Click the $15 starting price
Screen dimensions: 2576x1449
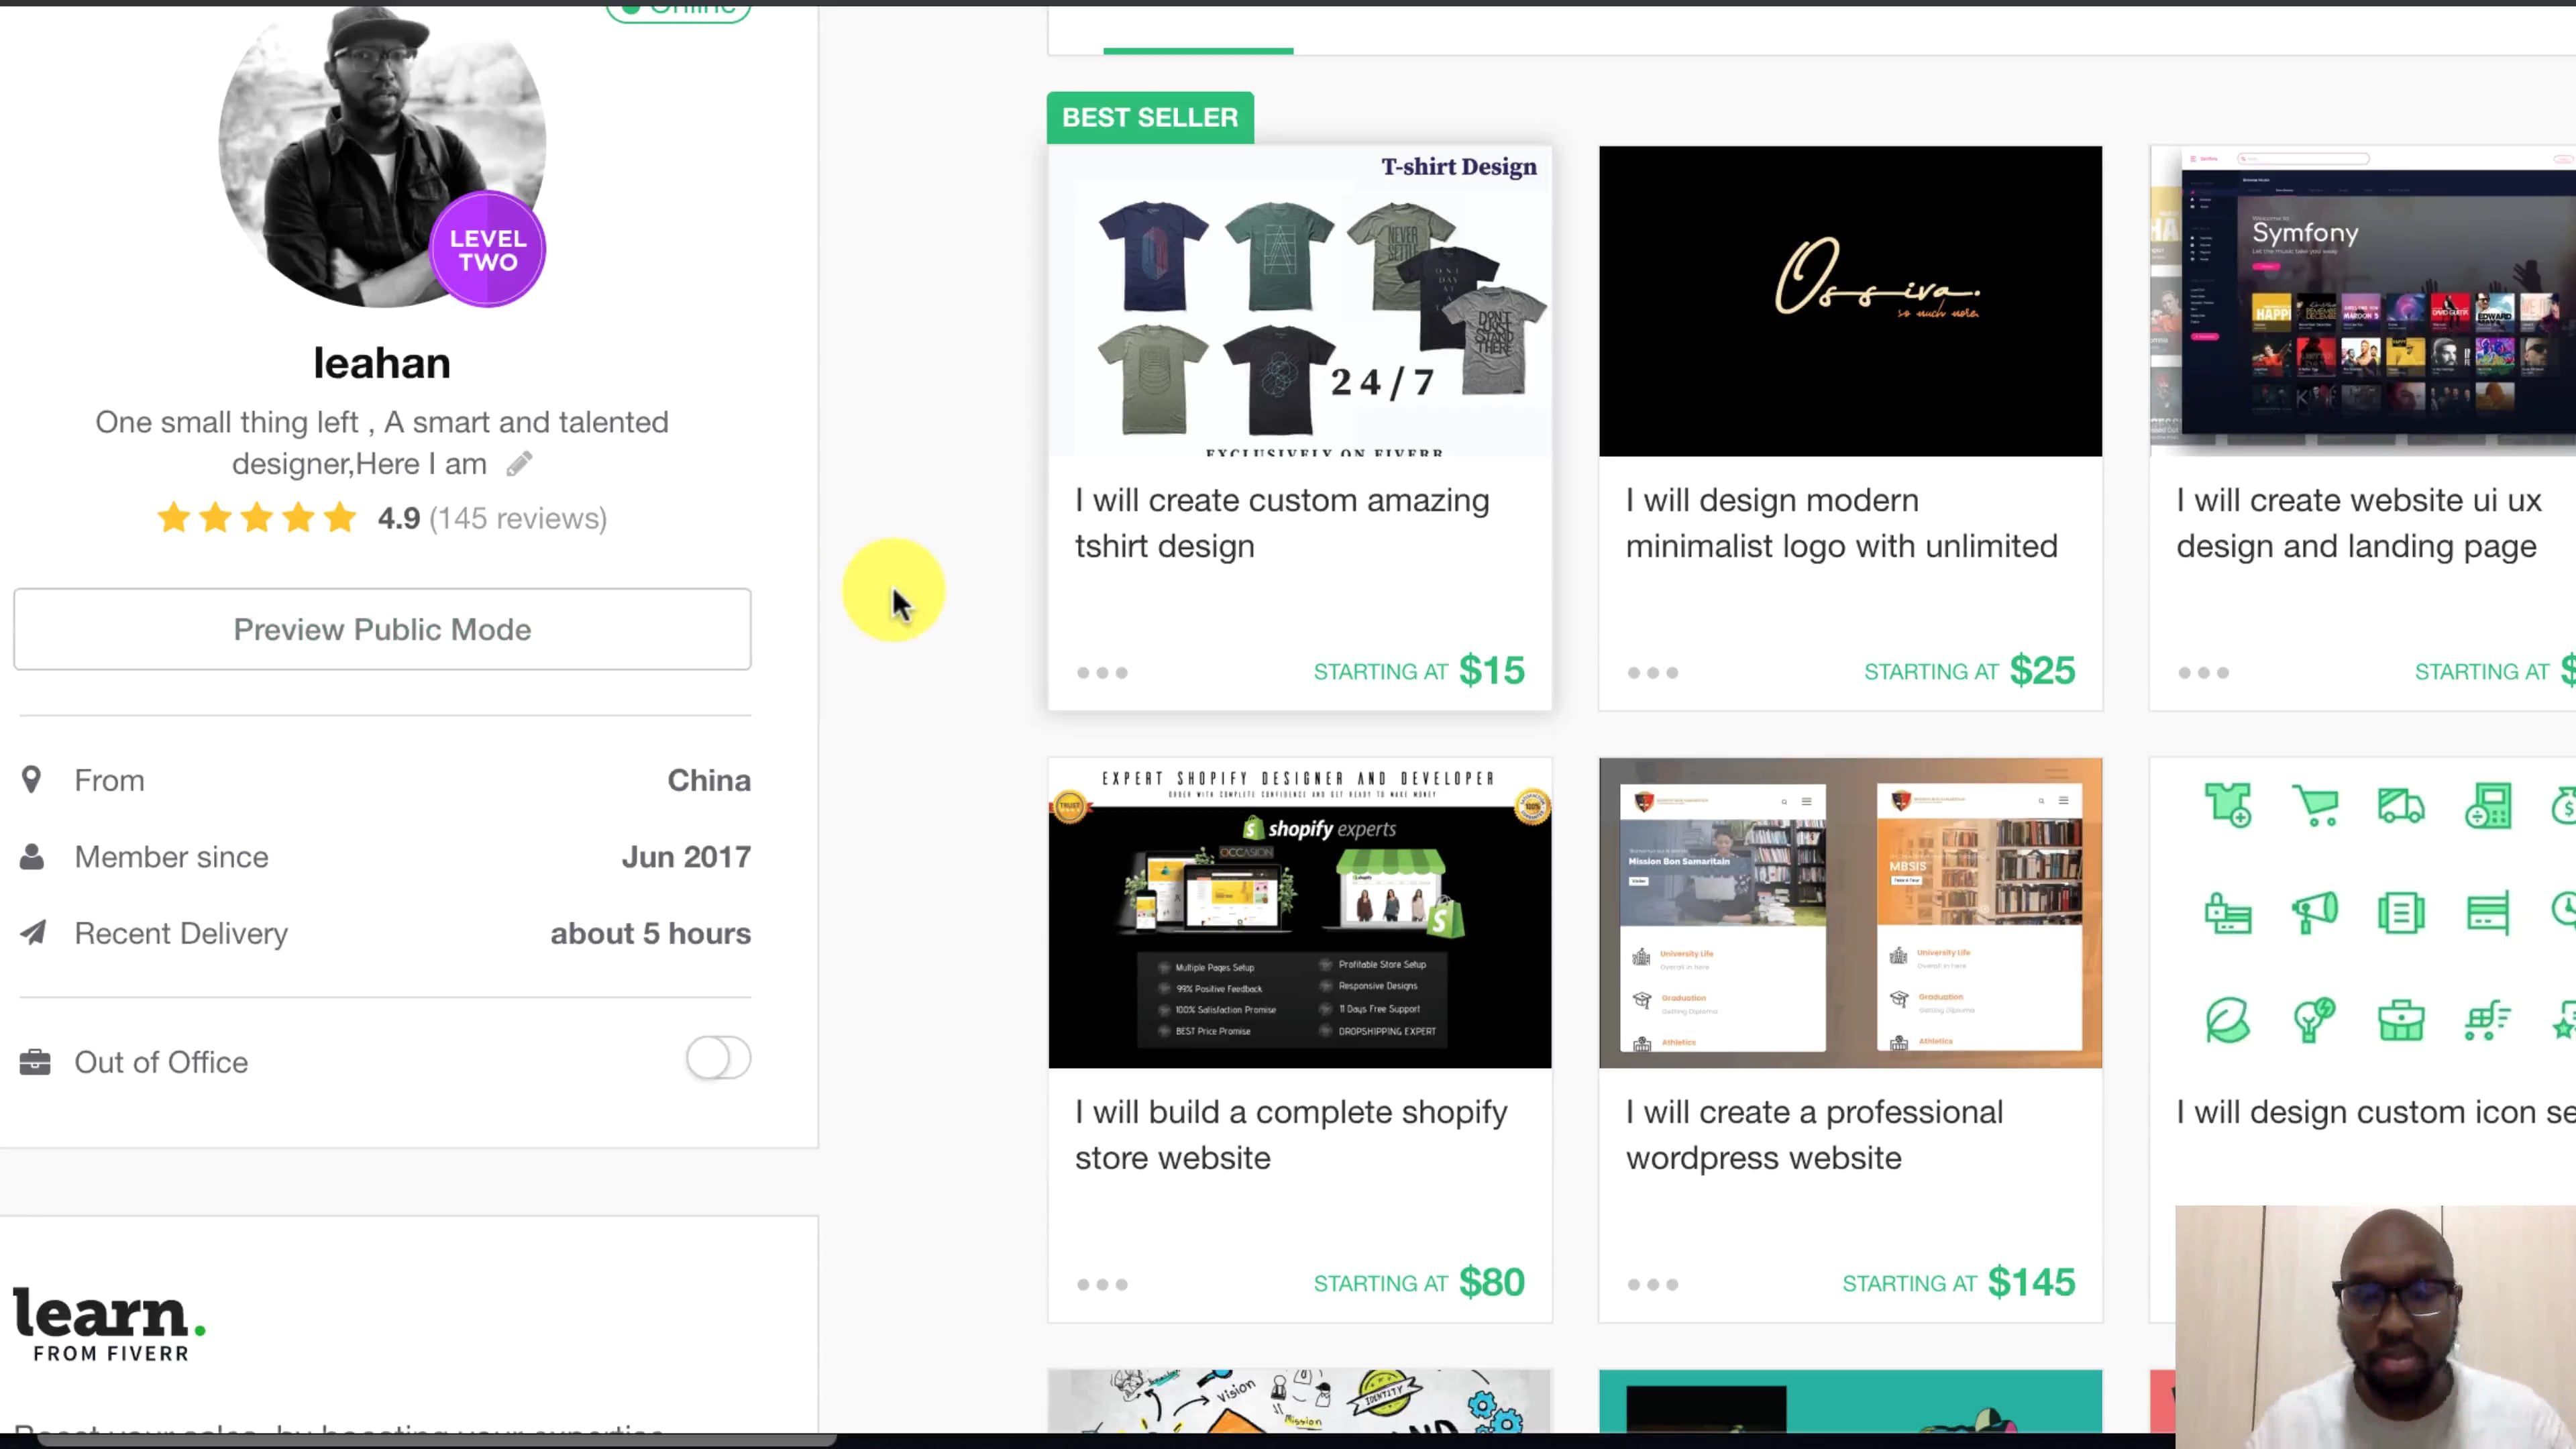[x=1492, y=671]
